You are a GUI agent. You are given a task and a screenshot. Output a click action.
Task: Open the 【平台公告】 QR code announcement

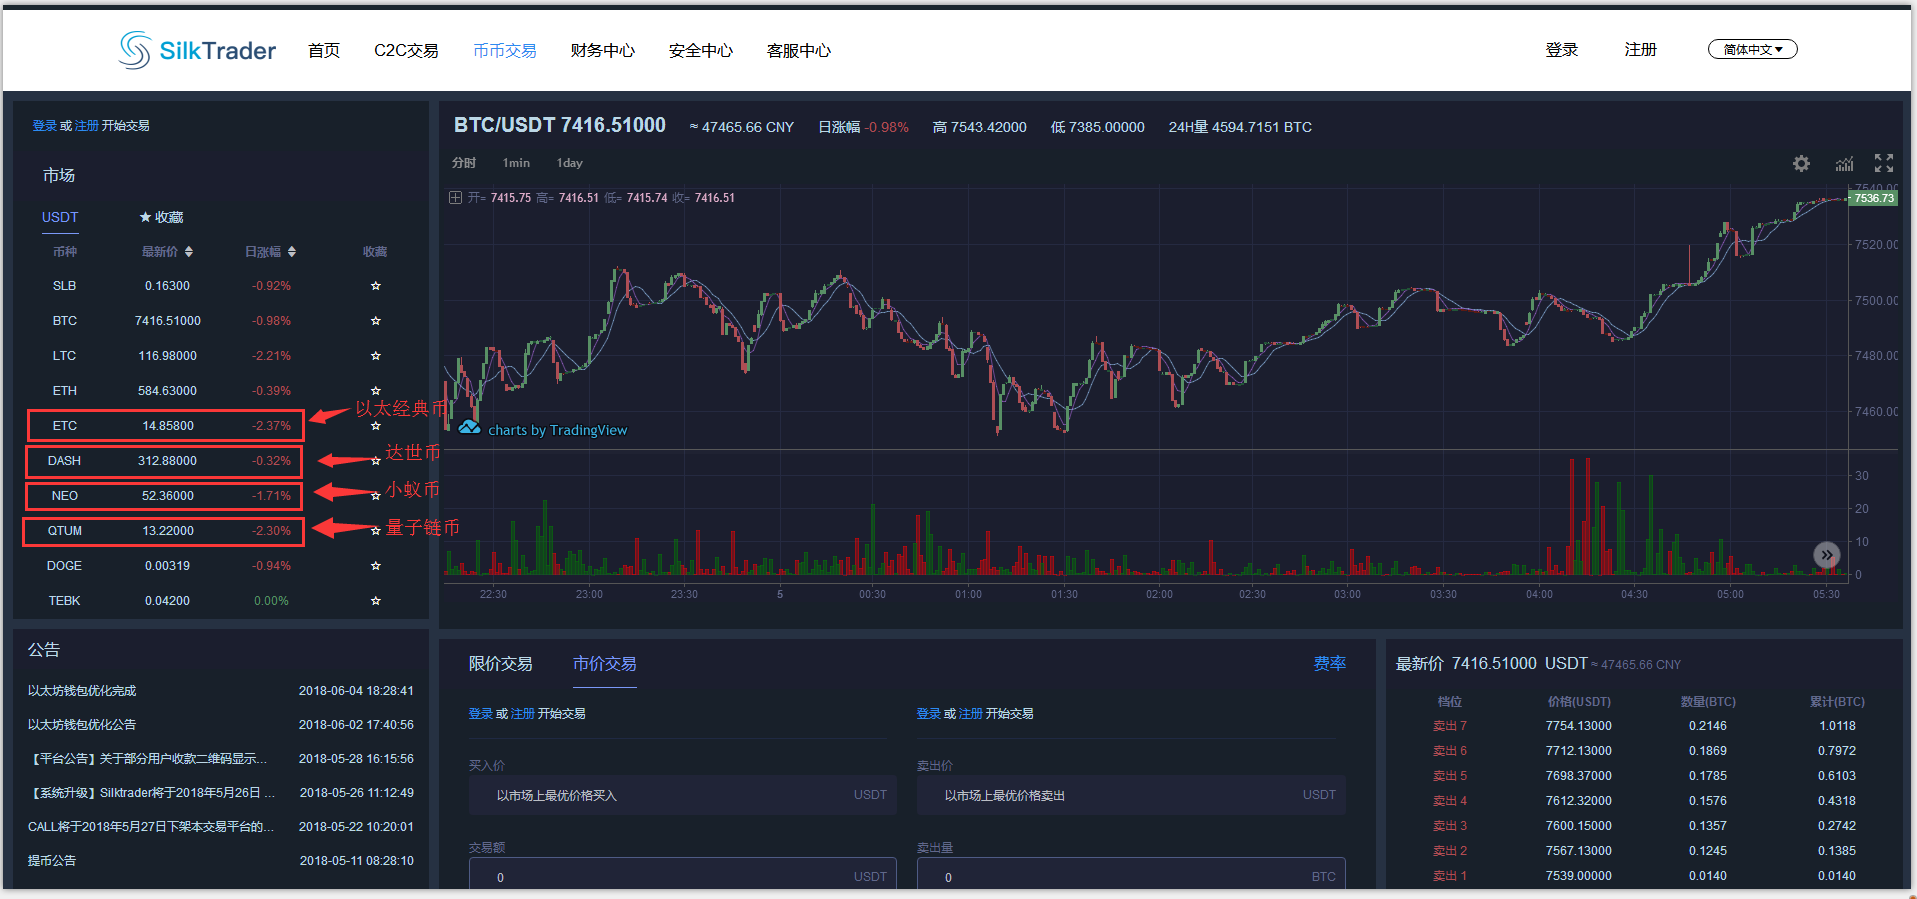click(x=148, y=759)
